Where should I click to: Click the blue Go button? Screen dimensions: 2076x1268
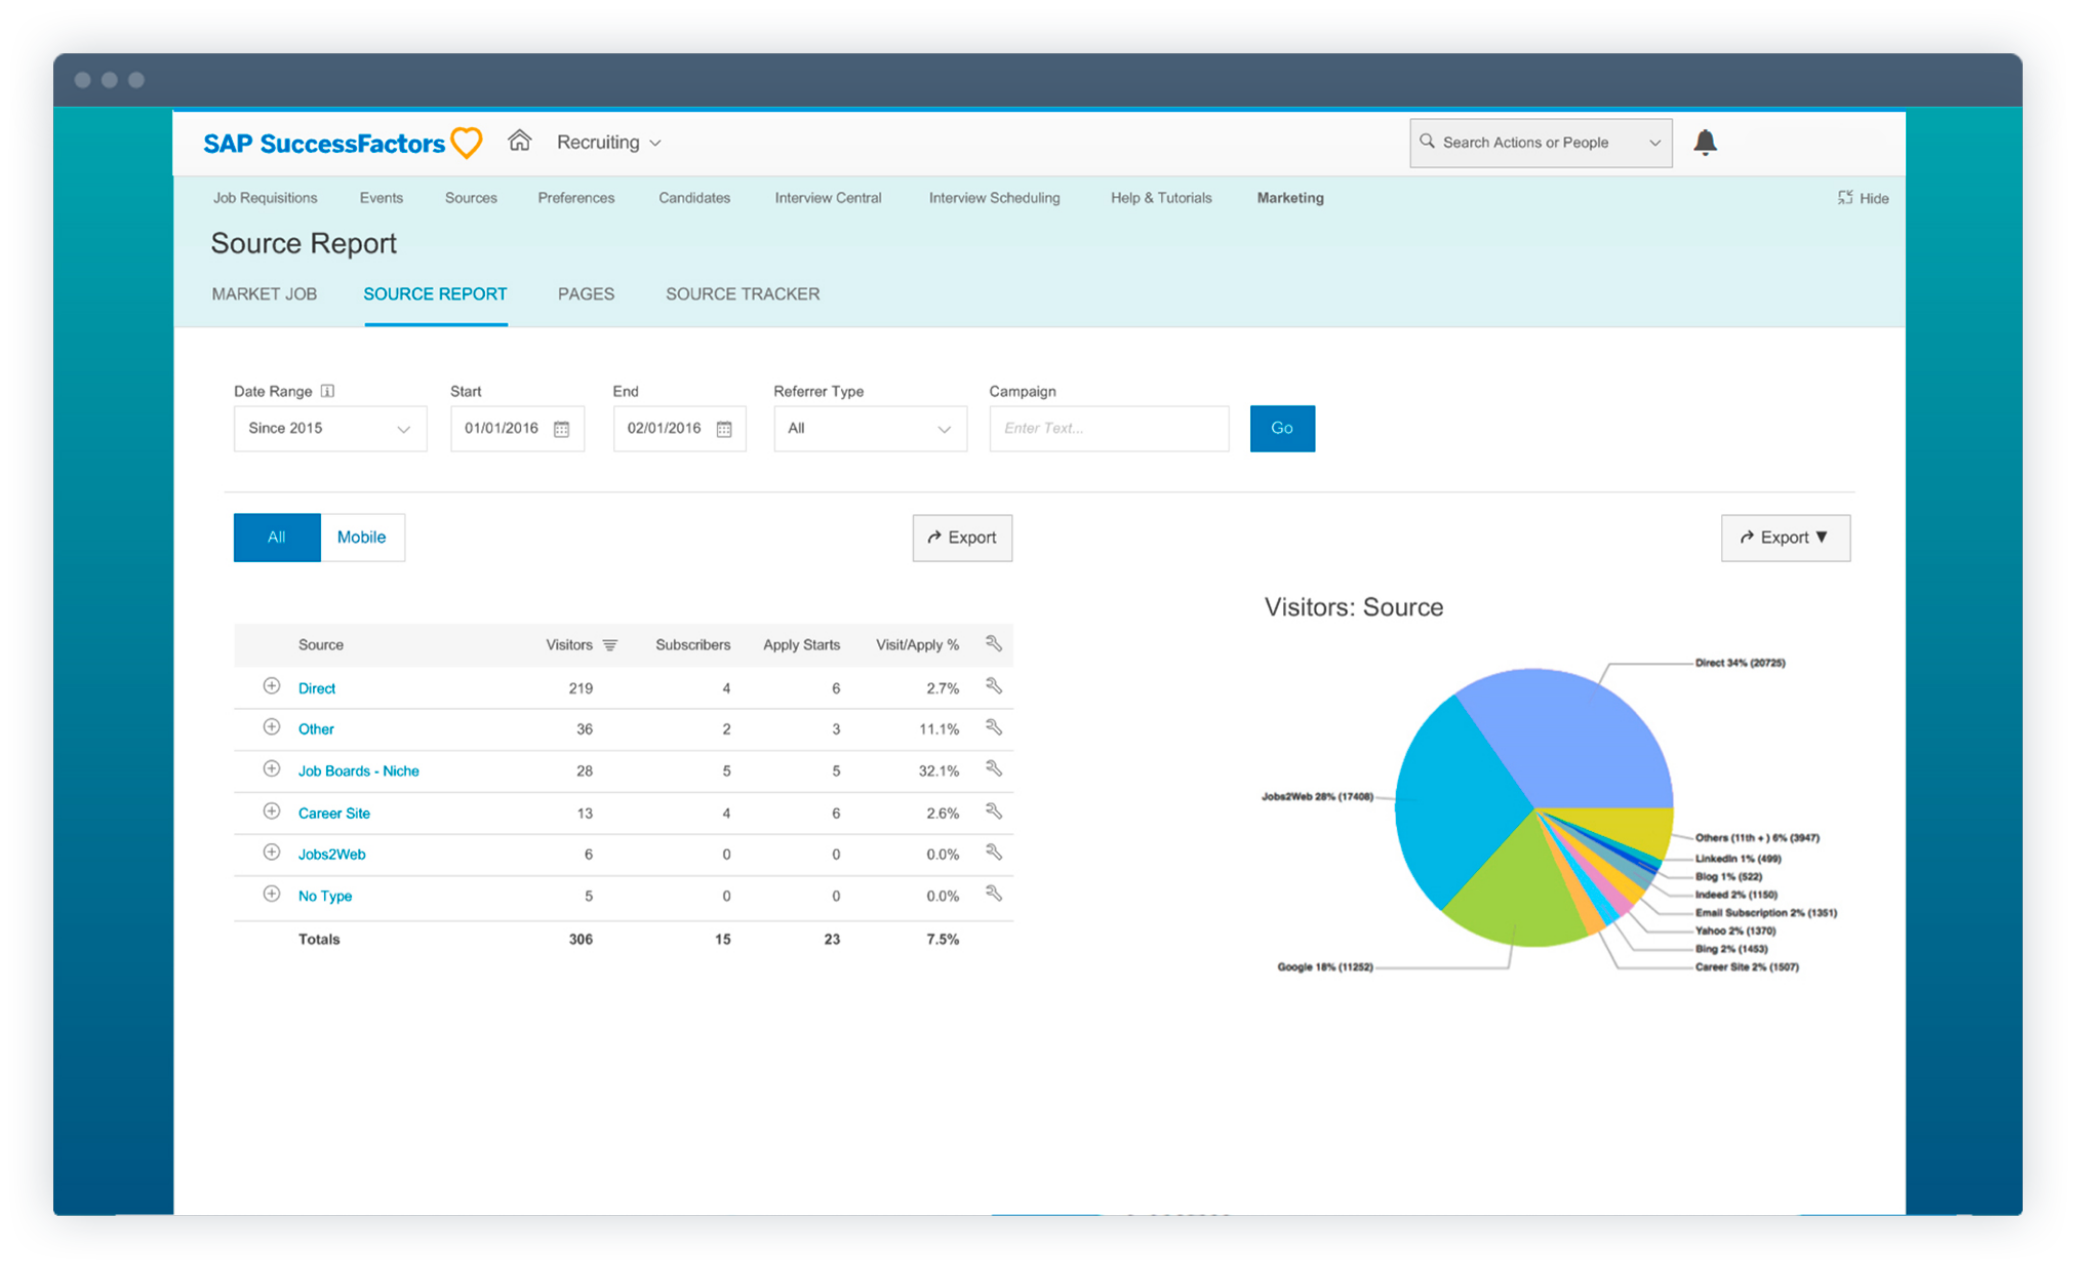1281,428
